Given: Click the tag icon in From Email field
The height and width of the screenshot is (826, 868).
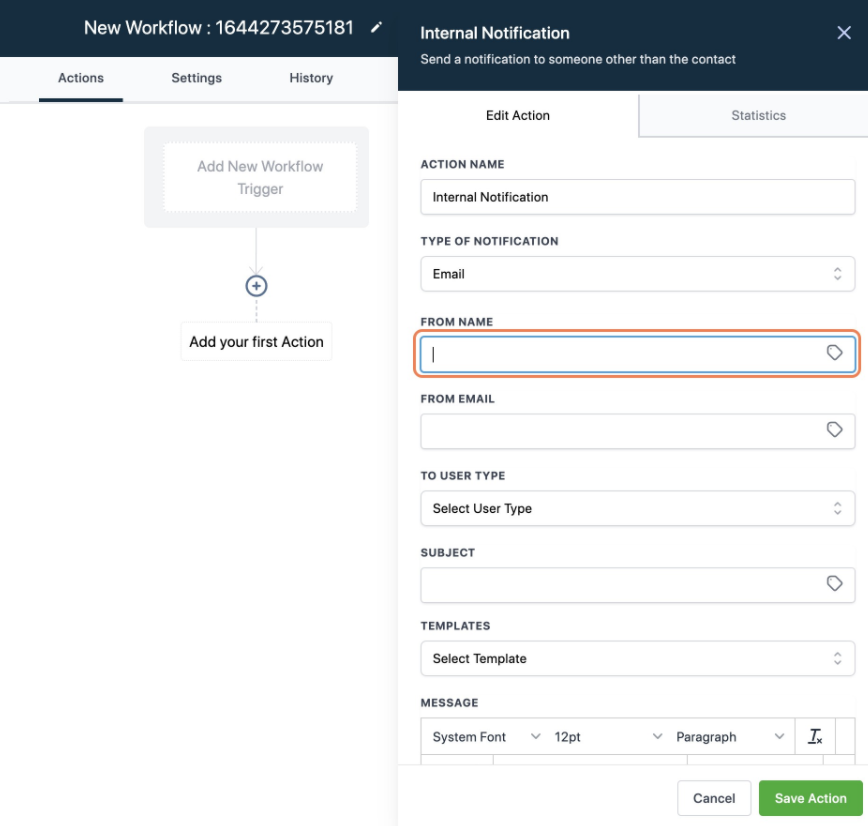Looking at the screenshot, I should (x=836, y=431).
